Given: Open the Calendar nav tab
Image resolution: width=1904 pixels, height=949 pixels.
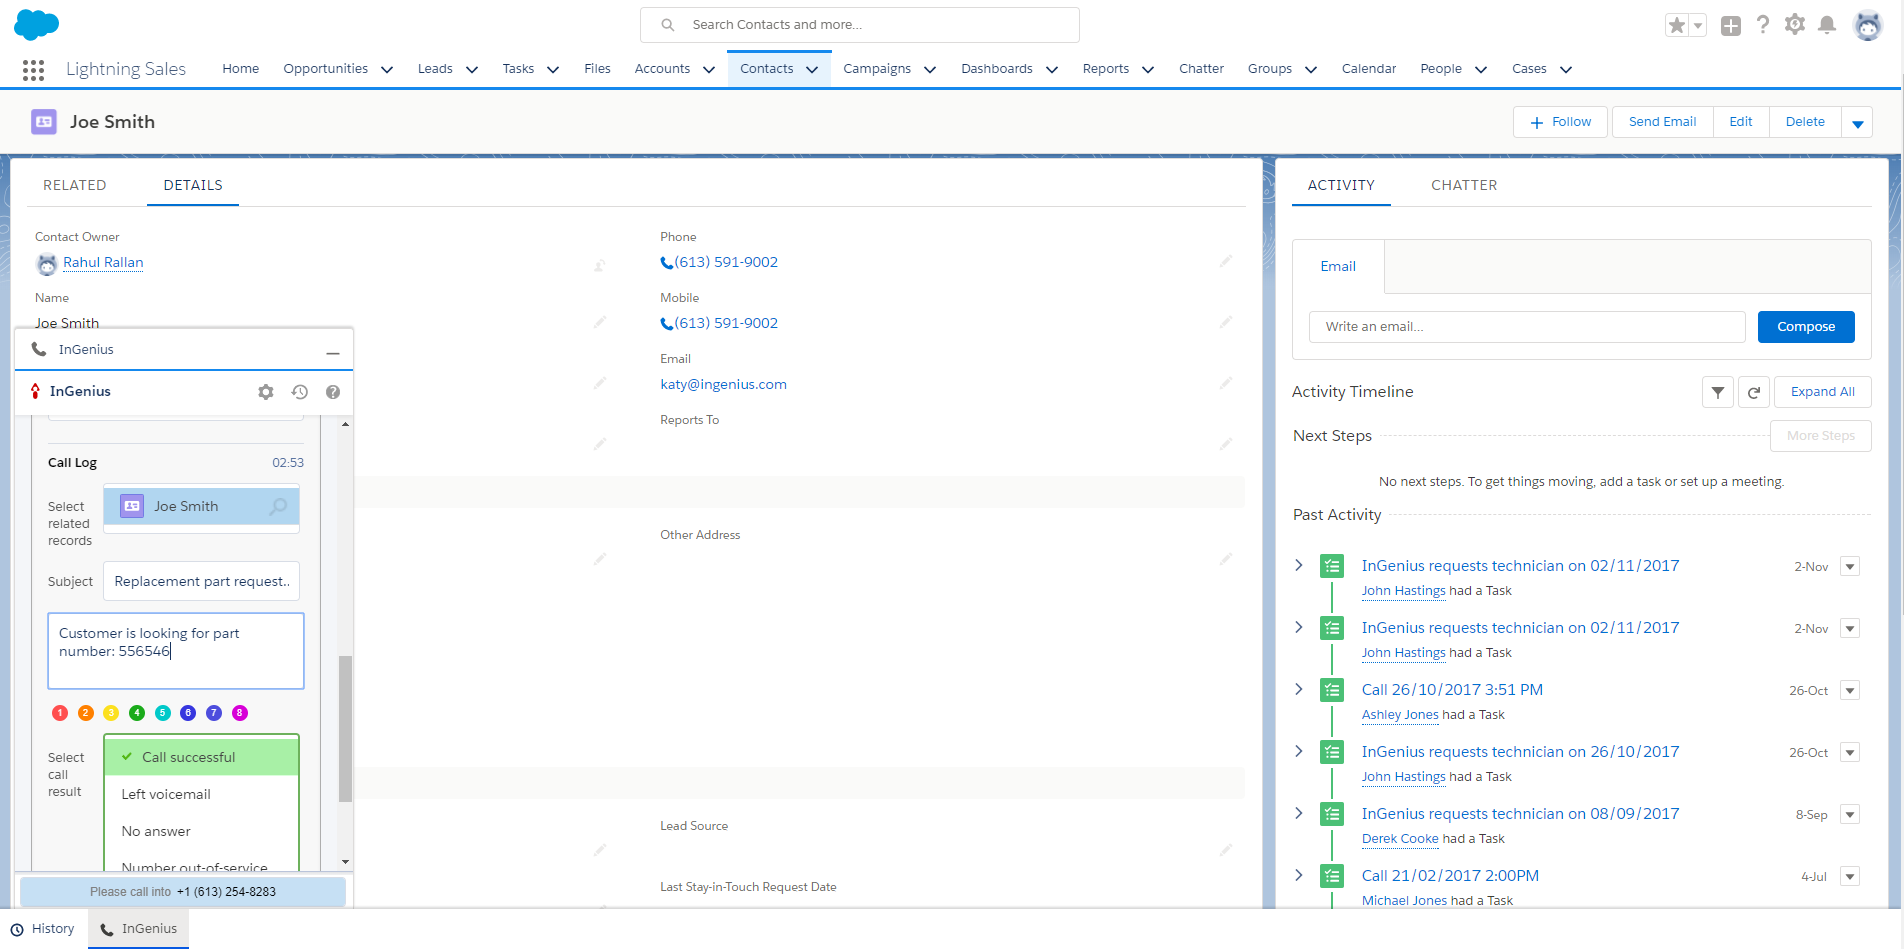Looking at the screenshot, I should point(1369,69).
